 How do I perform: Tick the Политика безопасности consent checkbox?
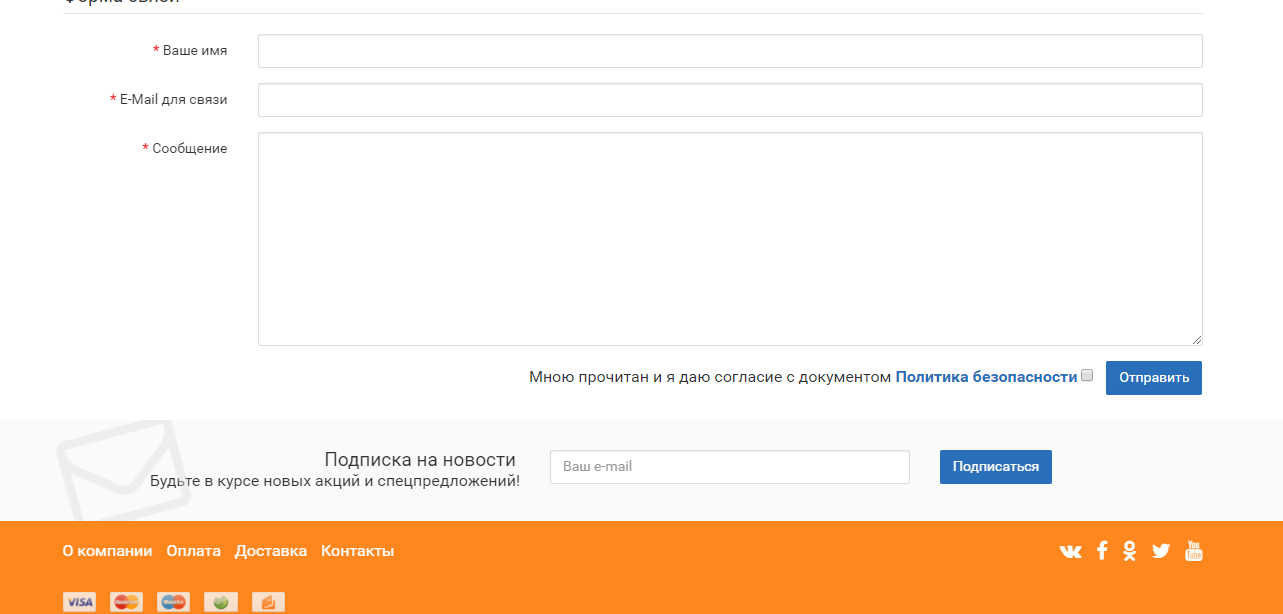point(1087,376)
